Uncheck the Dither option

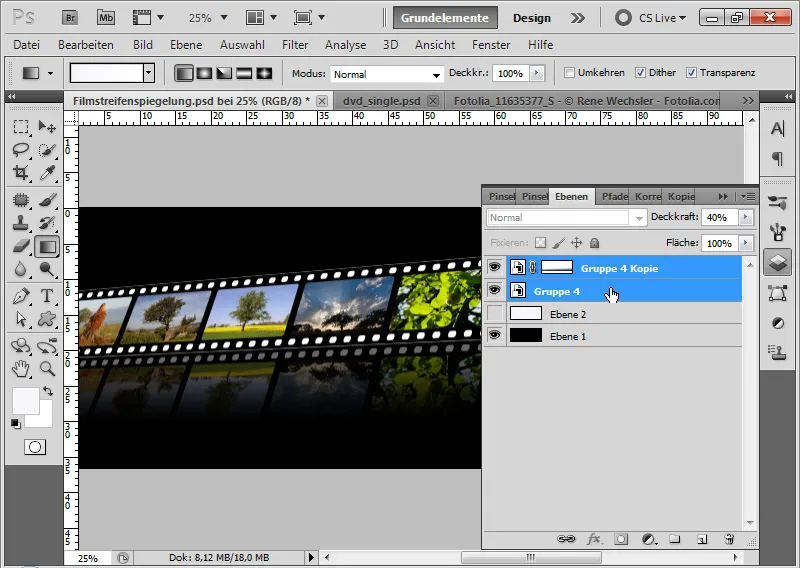click(640, 72)
